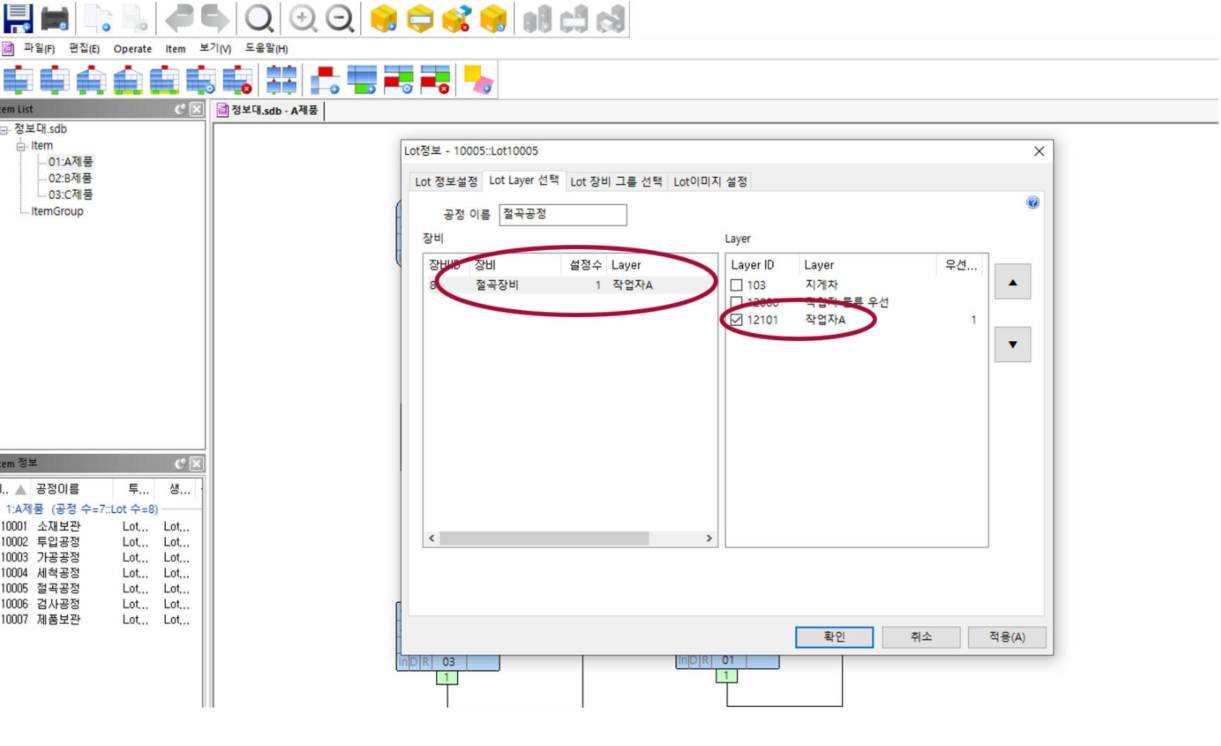Switch to the Lot 정보설정 tab
The image size is (1221, 746).
click(x=446, y=182)
